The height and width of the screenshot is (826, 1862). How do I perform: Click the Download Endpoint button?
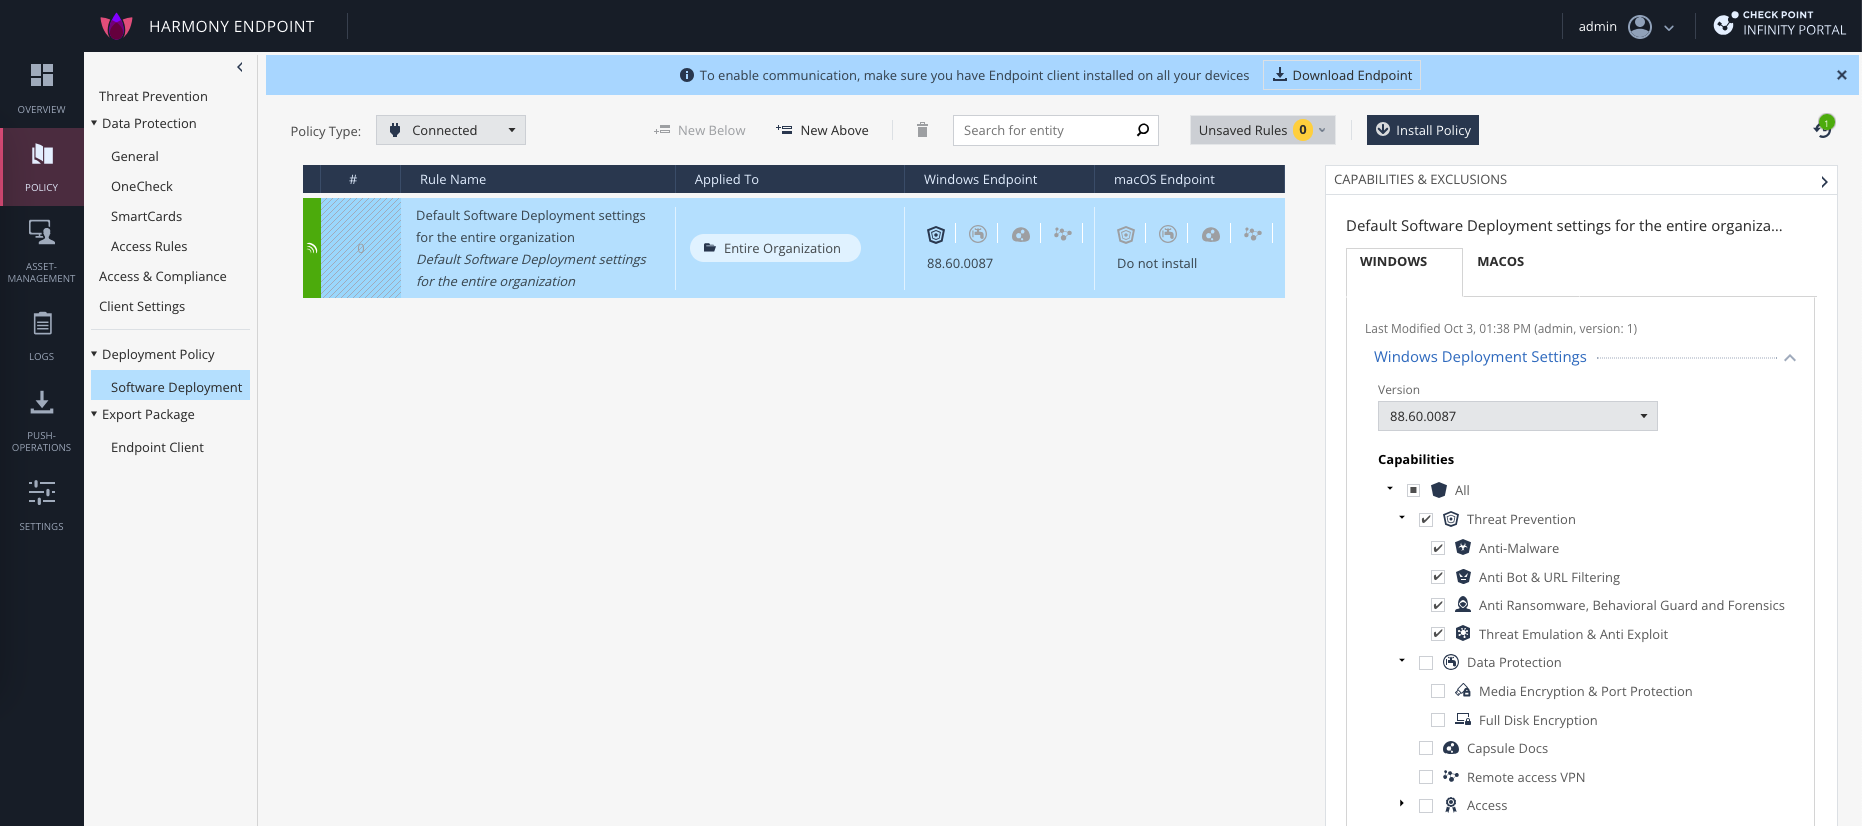pos(1341,75)
